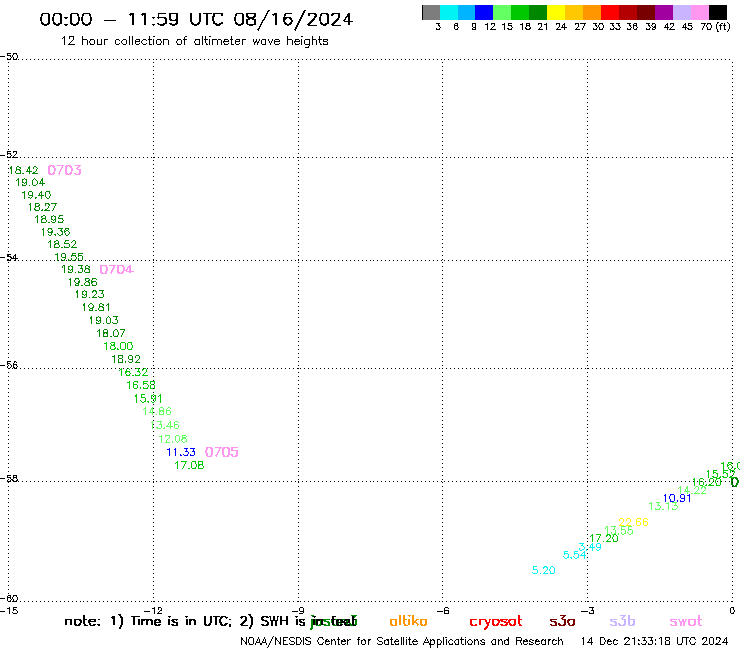
Task: Click the cyan swatch in the color scale
Action: 449,12
